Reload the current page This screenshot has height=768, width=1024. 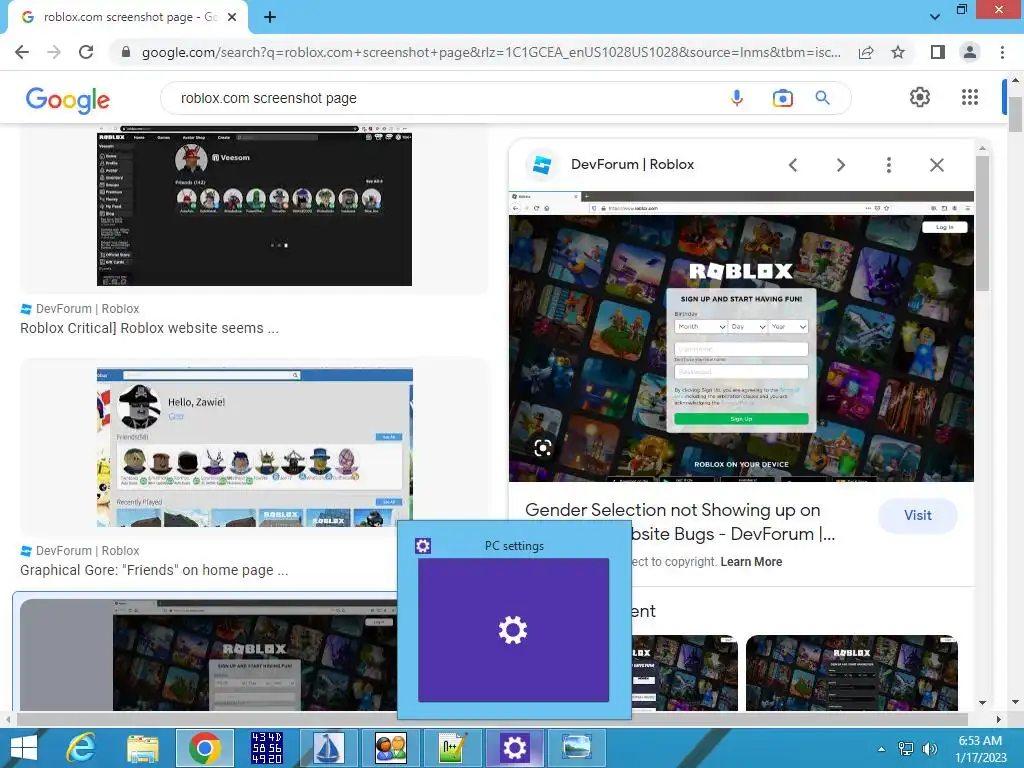86,52
